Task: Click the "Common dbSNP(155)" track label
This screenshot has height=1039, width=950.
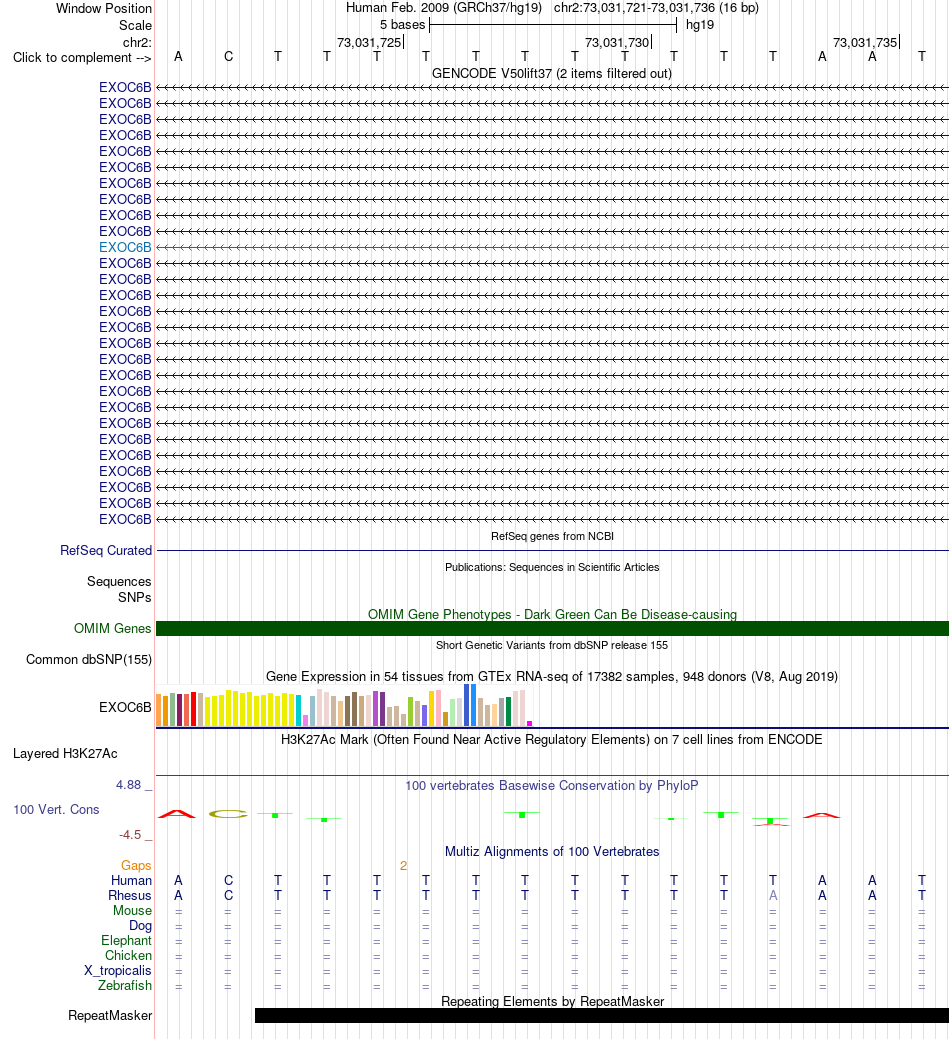Action: 89,659
